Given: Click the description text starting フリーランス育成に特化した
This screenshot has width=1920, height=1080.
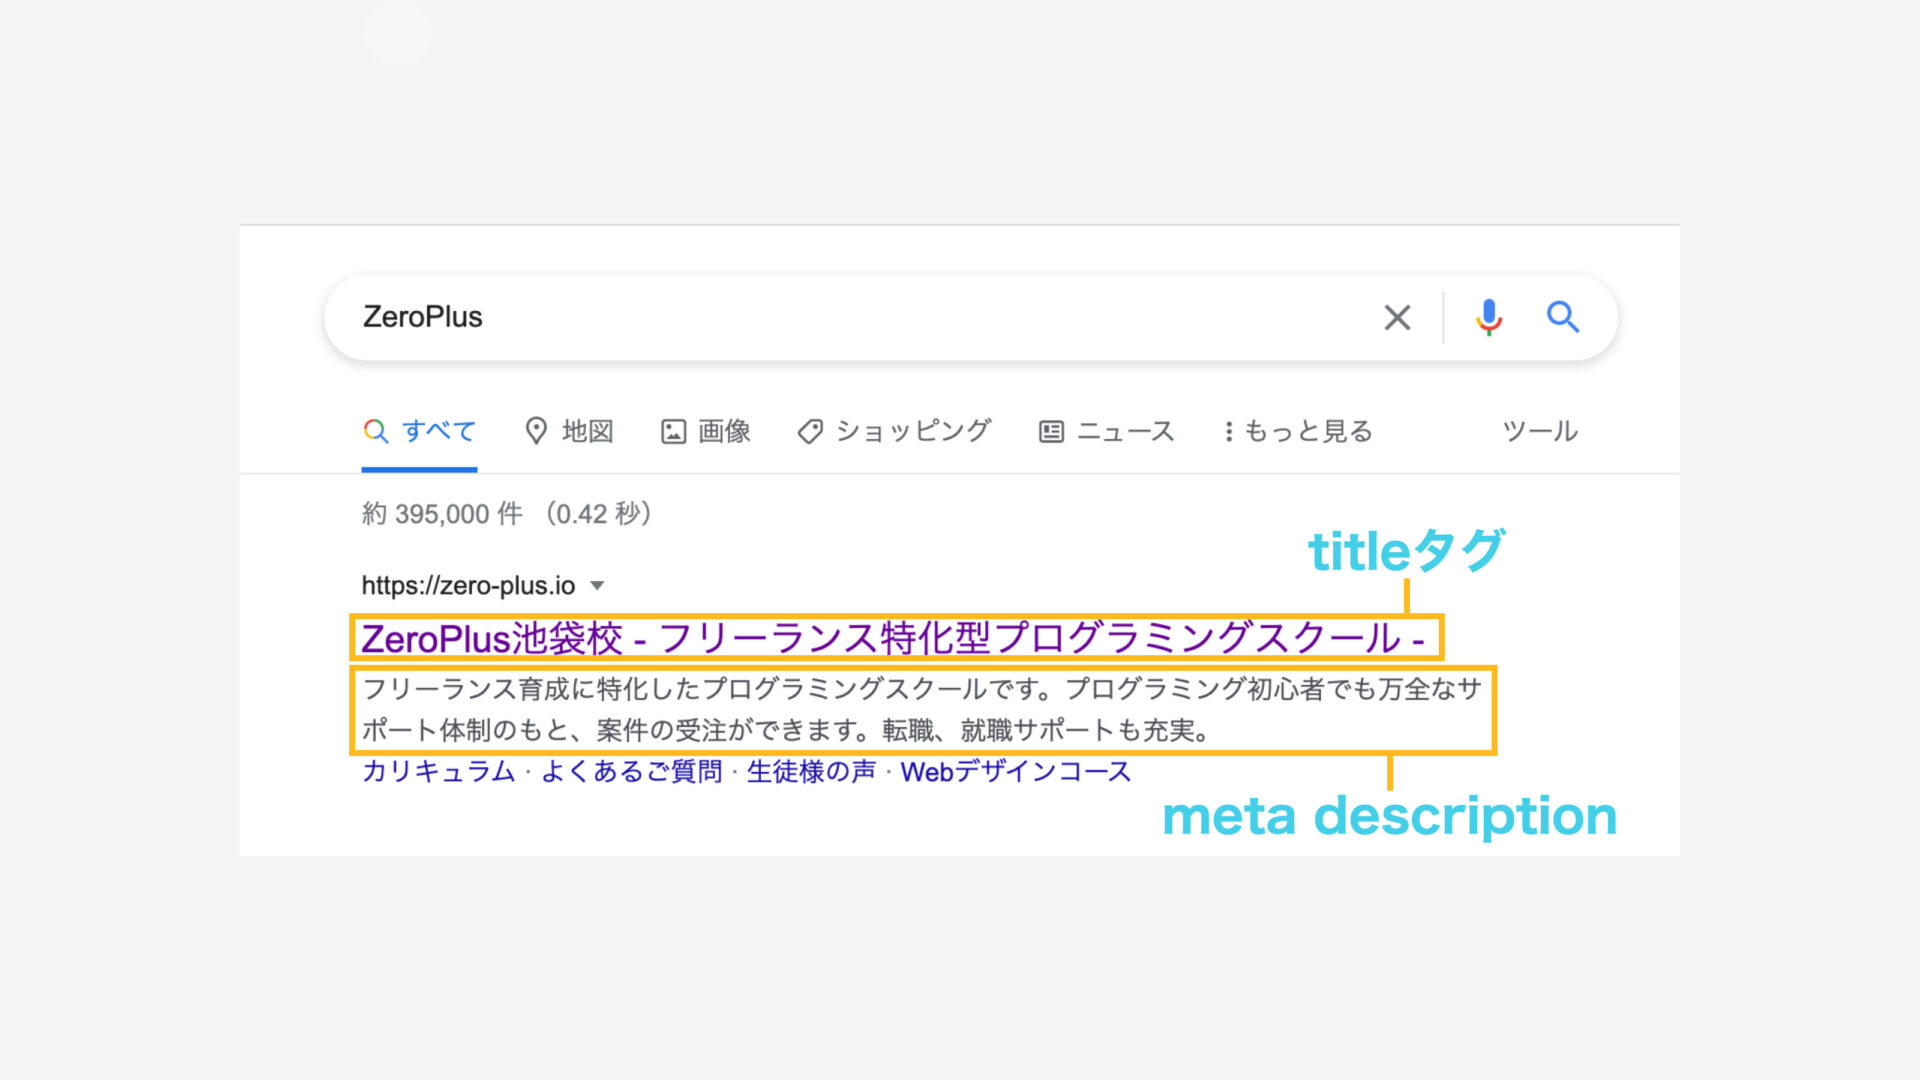Looking at the screenshot, I should pyautogui.click(x=921, y=709).
